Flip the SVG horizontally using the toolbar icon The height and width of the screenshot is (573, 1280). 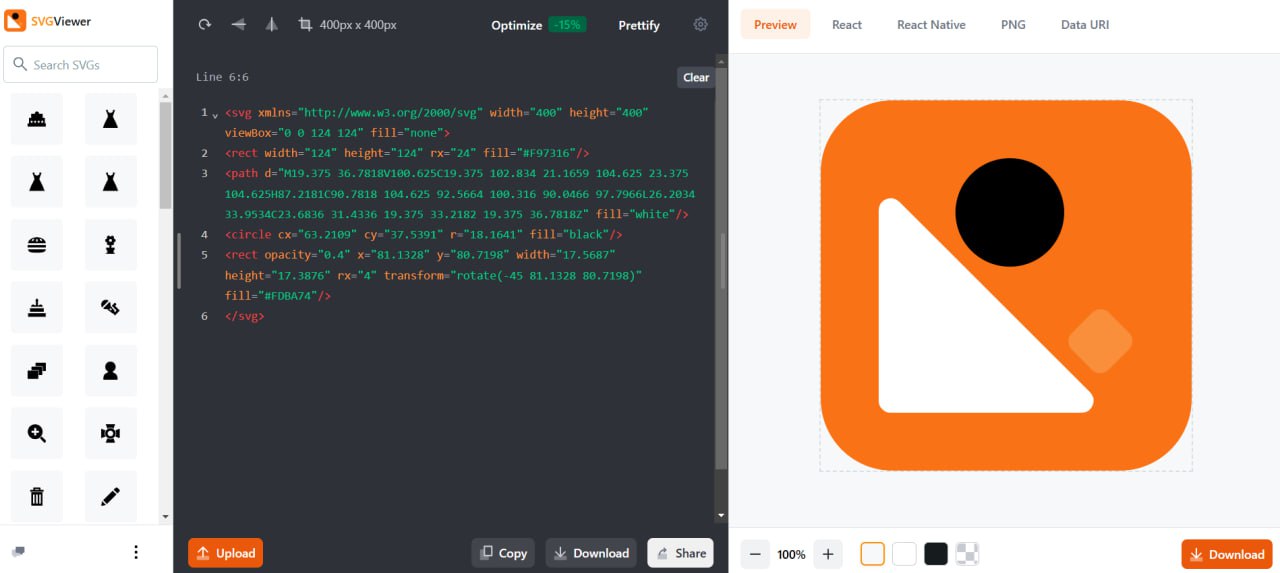[x=271, y=25]
